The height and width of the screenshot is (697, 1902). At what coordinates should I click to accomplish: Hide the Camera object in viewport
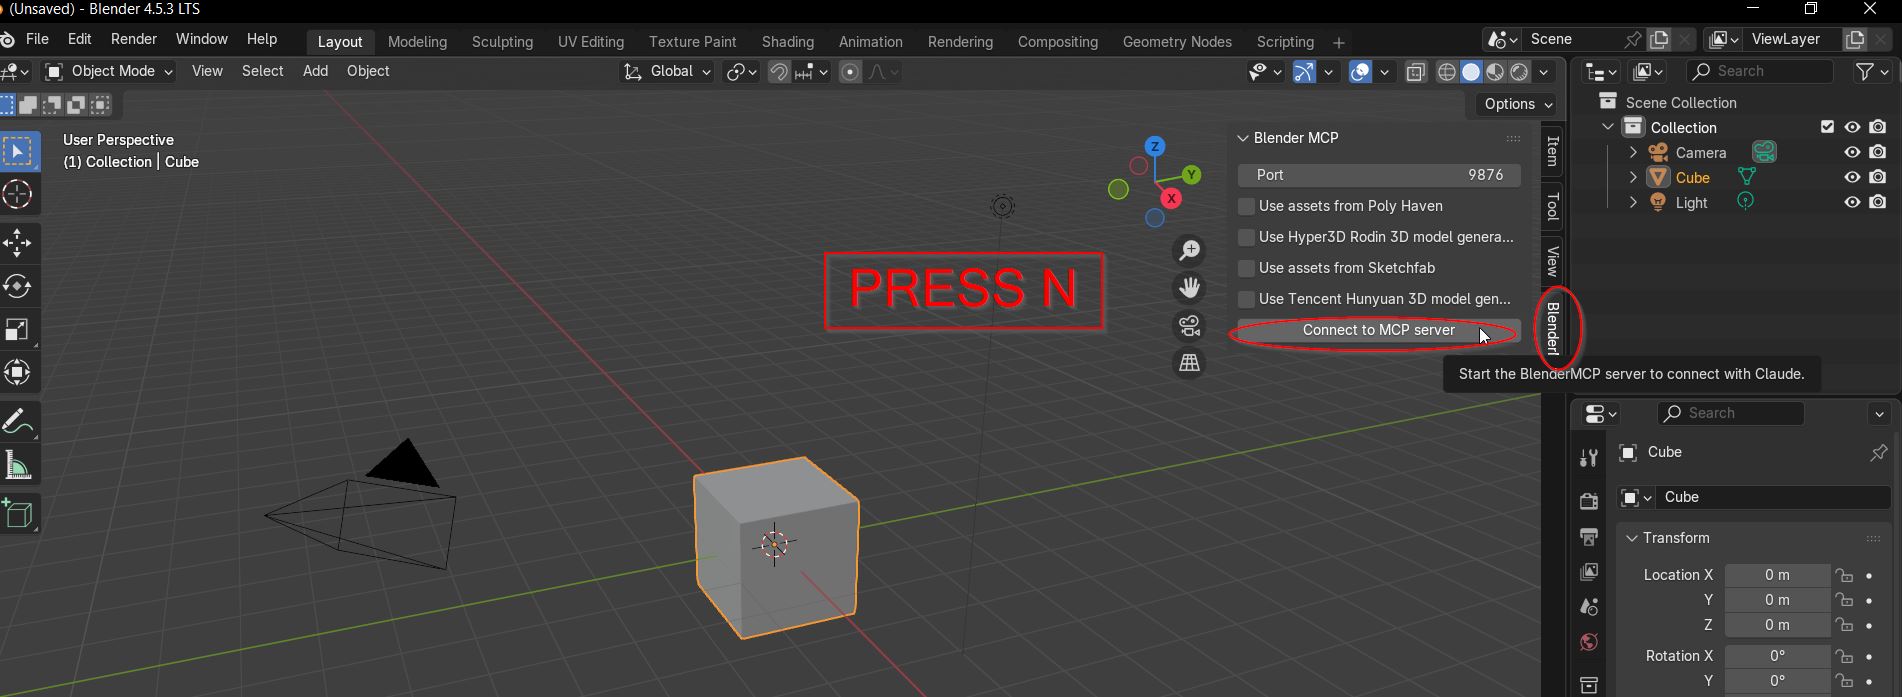[1852, 152]
